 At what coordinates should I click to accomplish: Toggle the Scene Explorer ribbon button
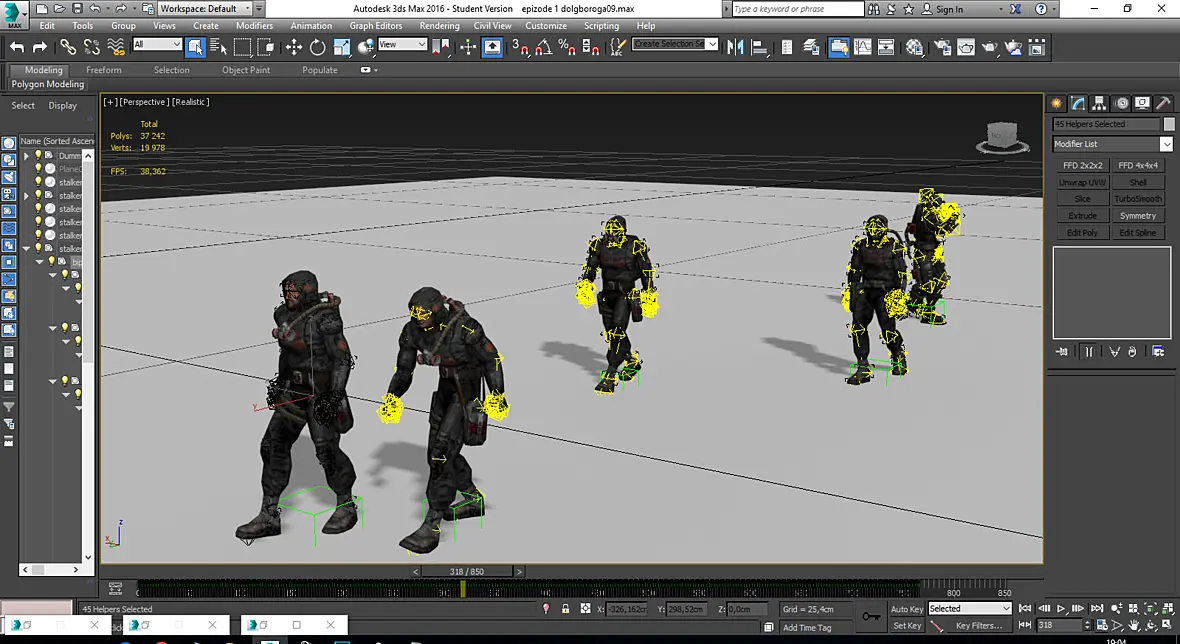pyautogui.click(x=838, y=47)
